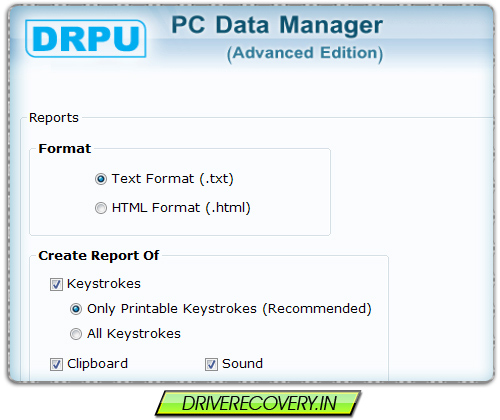Click the Reports group label
The width and height of the screenshot is (500, 420).
click(x=54, y=118)
